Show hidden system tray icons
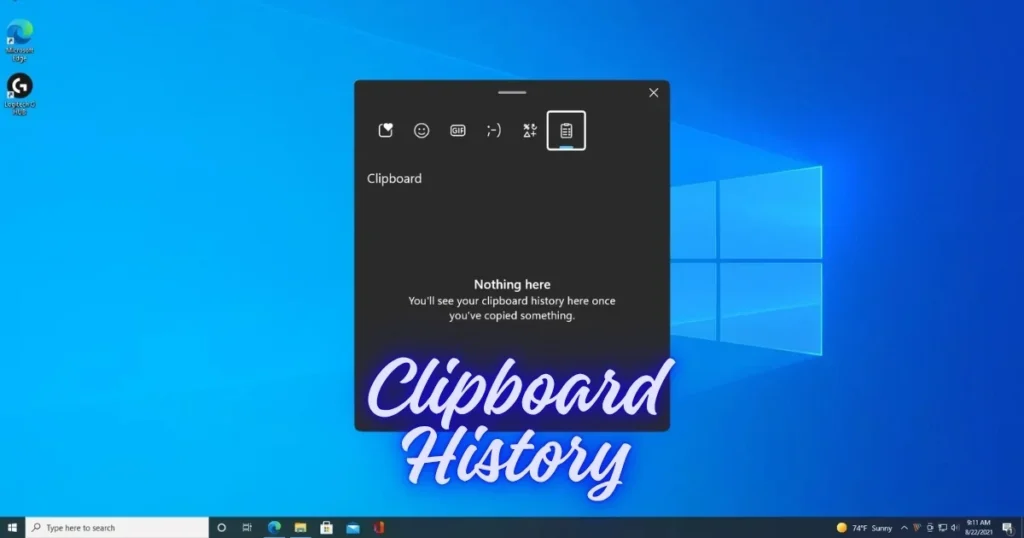Image resolution: width=1024 pixels, height=538 pixels. pyautogui.click(x=904, y=528)
